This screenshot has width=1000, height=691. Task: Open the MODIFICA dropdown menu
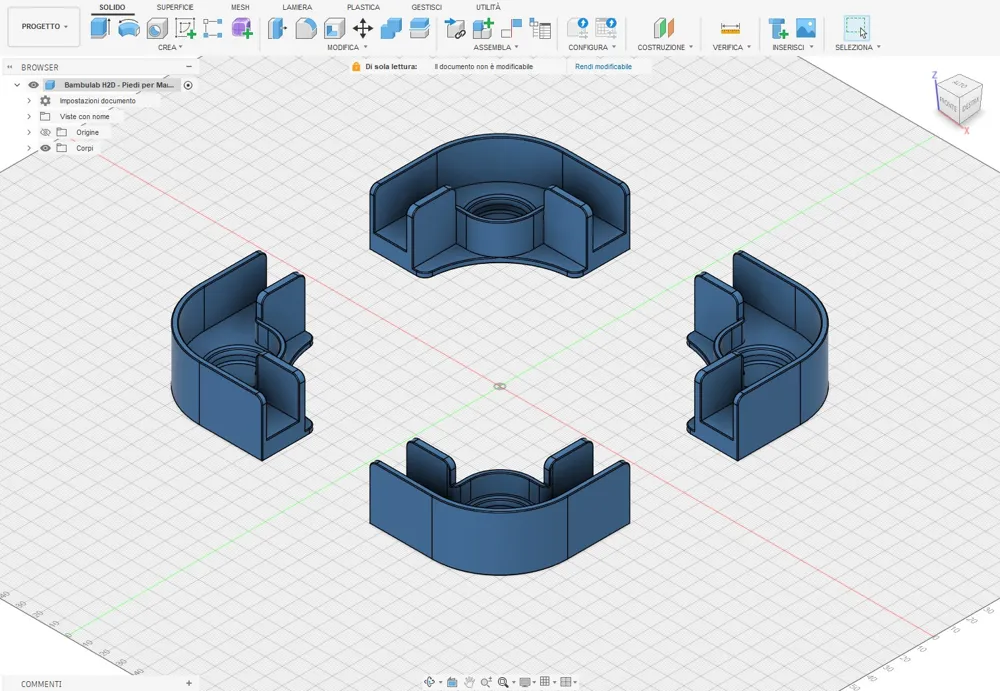click(x=348, y=47)
